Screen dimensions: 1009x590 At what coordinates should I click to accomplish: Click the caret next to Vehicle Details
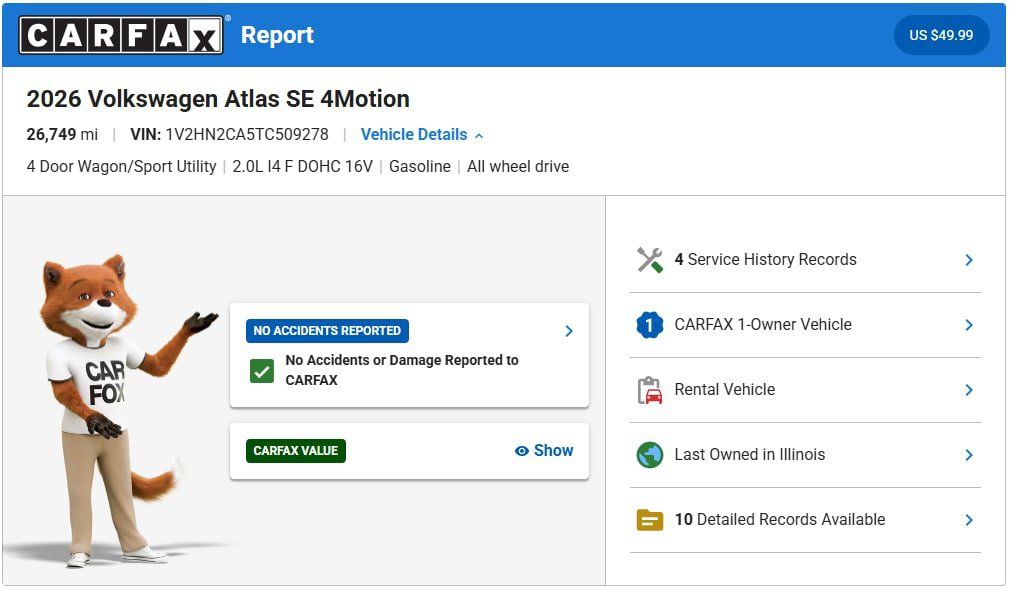479,136
